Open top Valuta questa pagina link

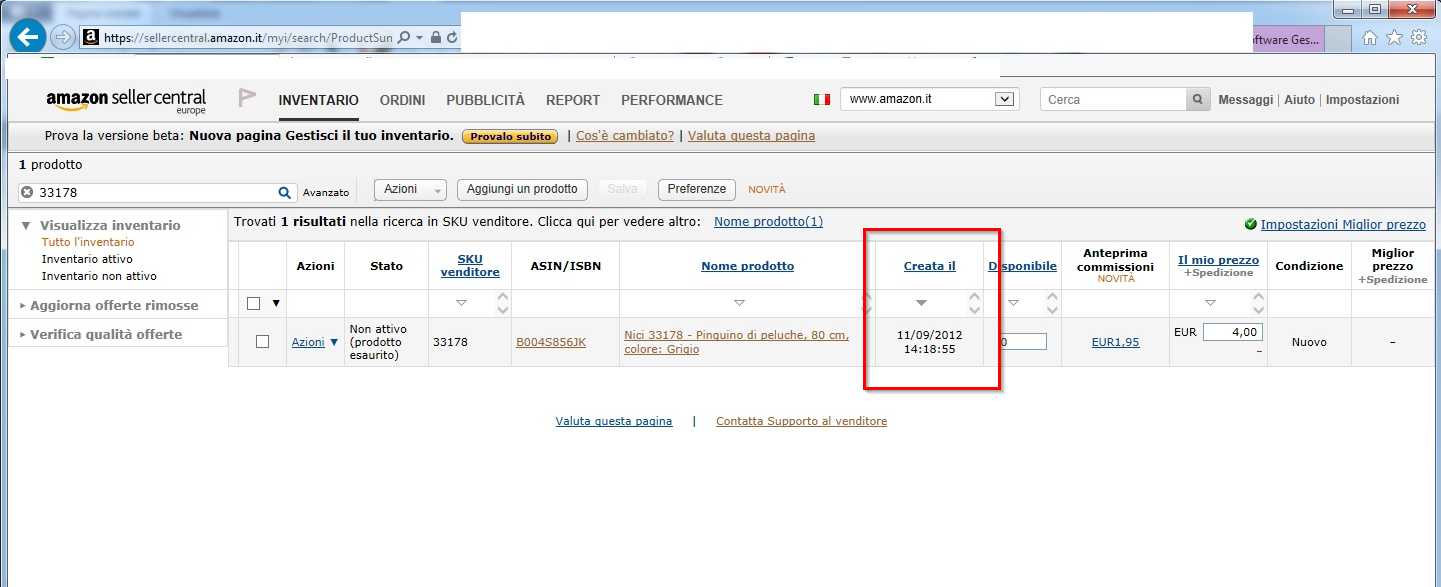pos(751,136)
